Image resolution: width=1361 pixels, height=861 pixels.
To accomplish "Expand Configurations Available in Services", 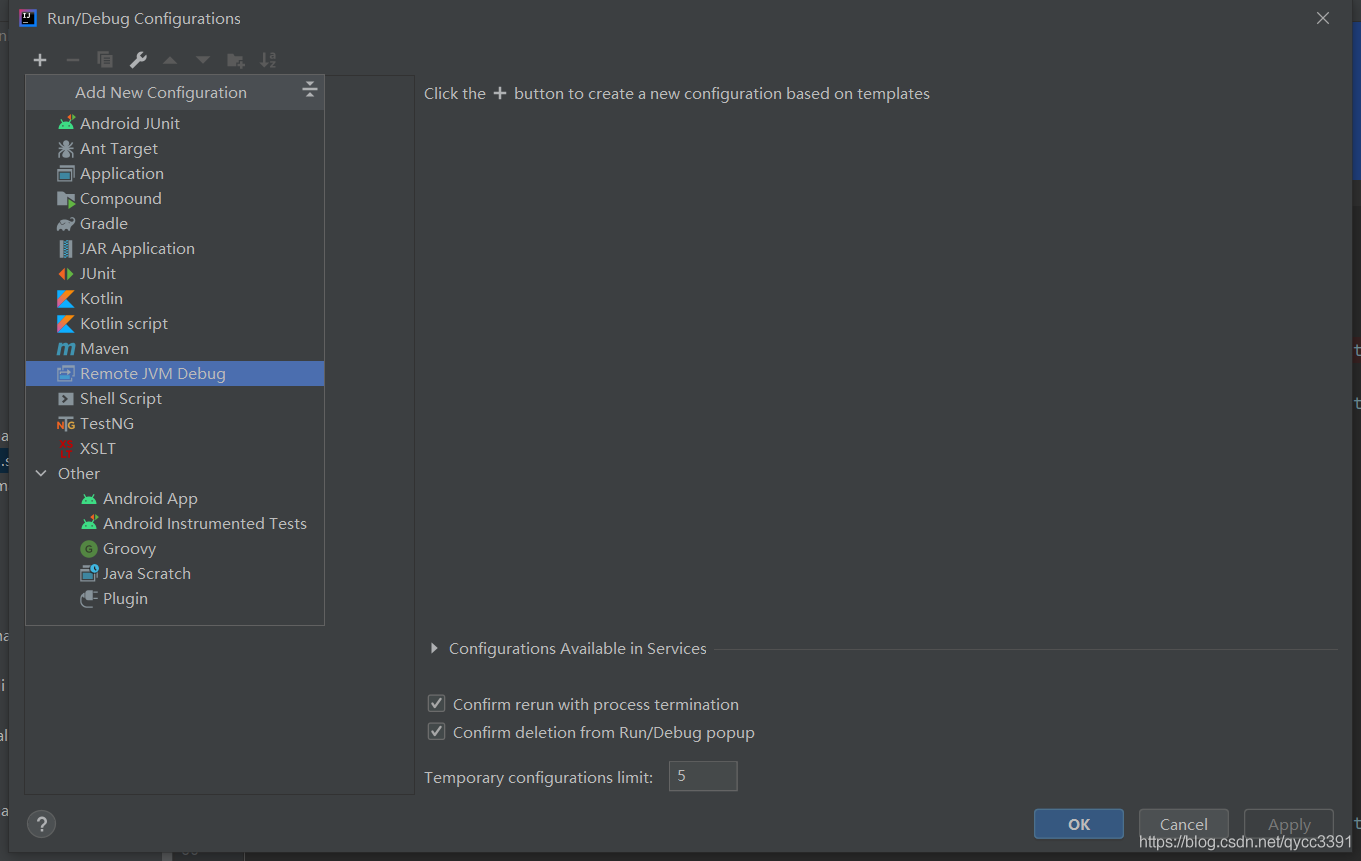I will tap(434, 648).
